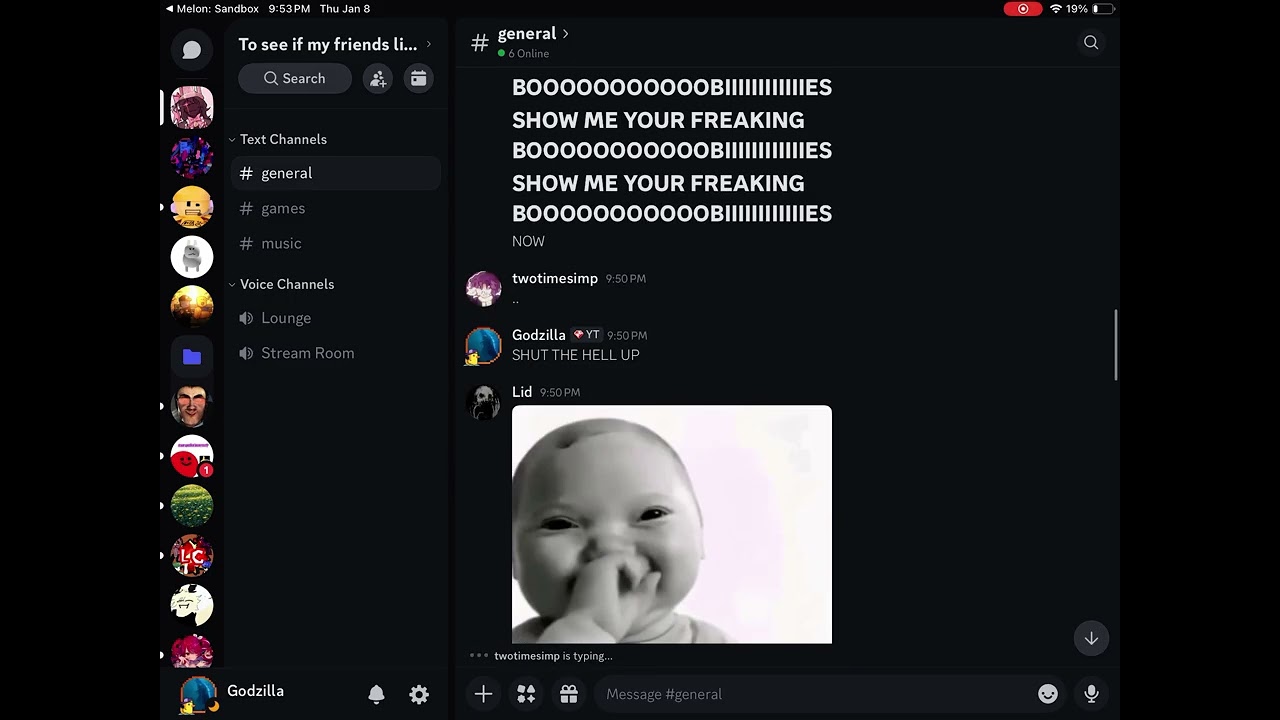Open the message search magnifier icon

pos(1091,42)
